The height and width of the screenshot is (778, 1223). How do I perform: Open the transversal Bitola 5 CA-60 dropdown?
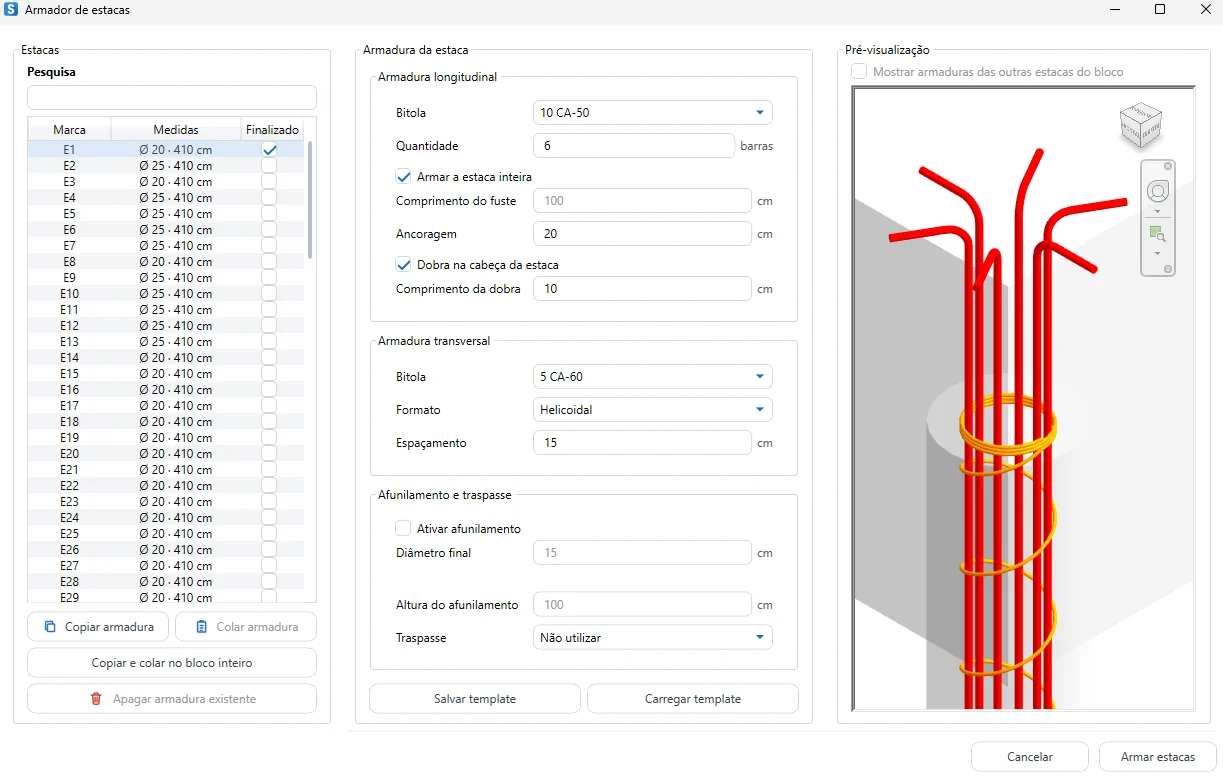653,377
